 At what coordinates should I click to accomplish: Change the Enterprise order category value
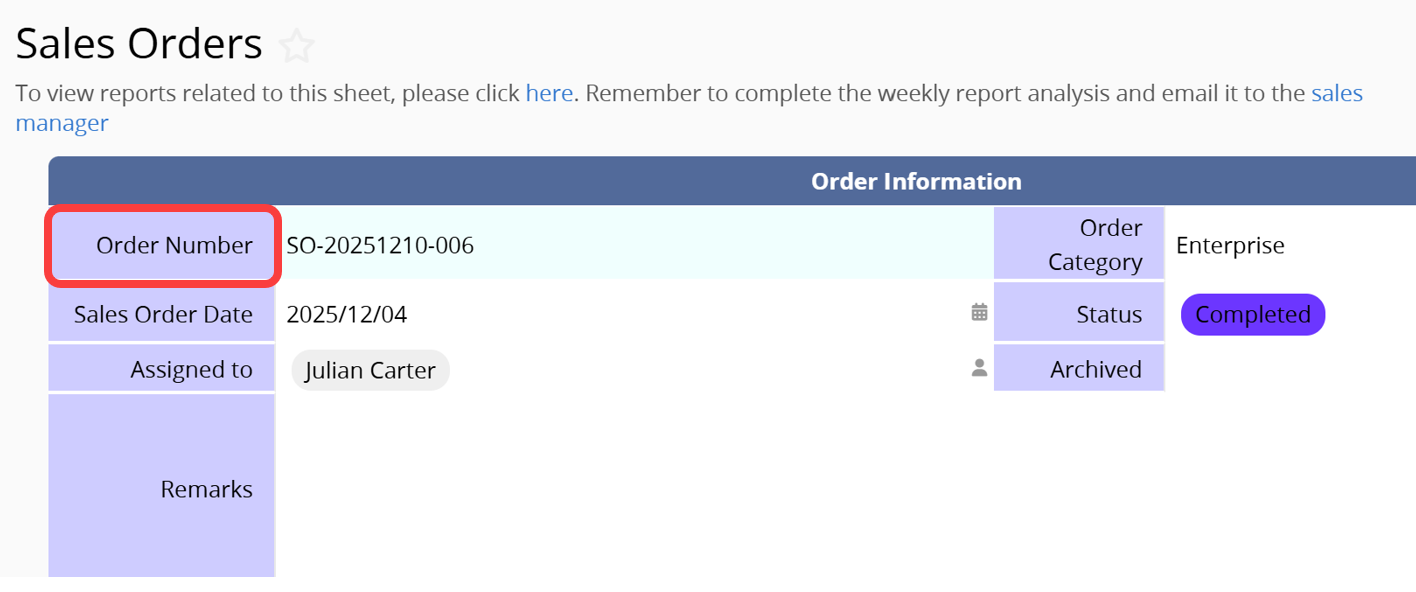coord(1230,245)
